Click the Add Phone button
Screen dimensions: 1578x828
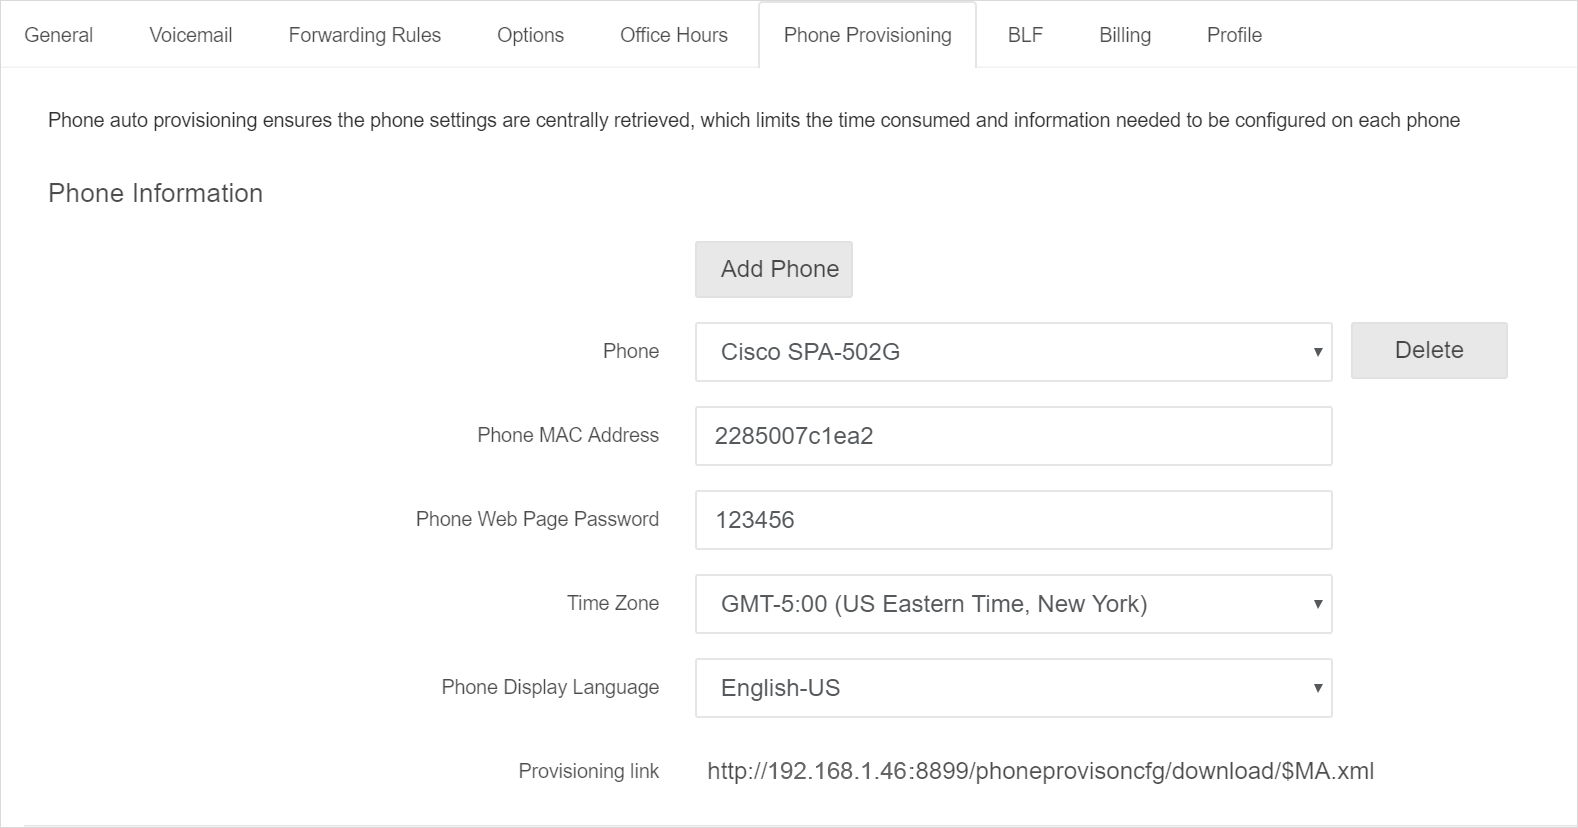[x=774, y=269]
